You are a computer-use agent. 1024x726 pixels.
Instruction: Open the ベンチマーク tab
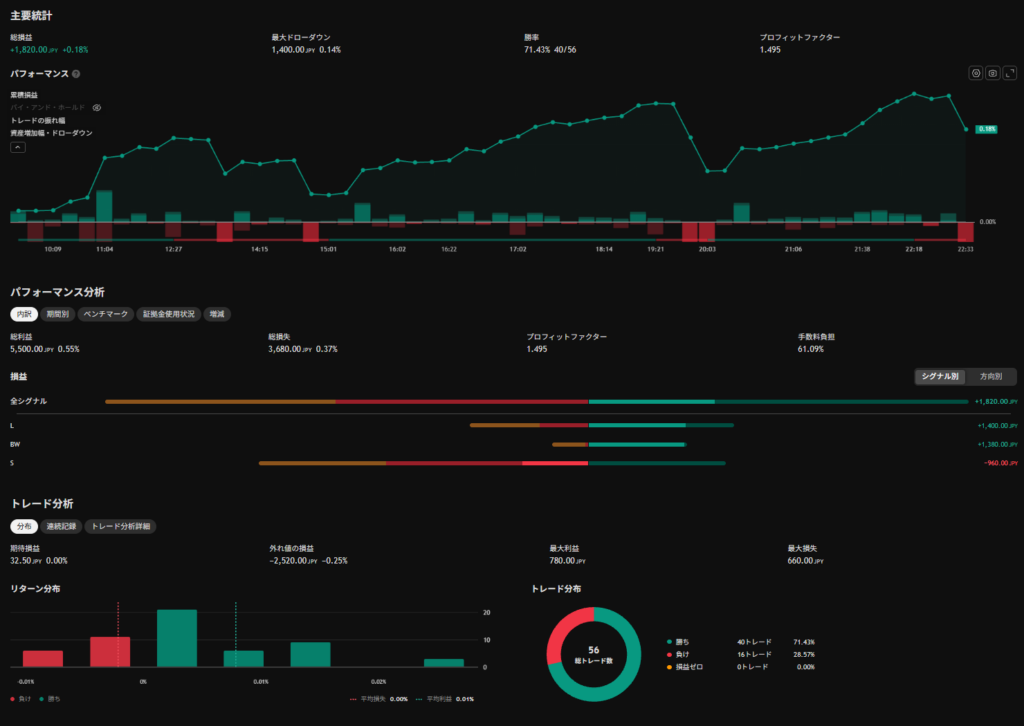click(106, 314)
